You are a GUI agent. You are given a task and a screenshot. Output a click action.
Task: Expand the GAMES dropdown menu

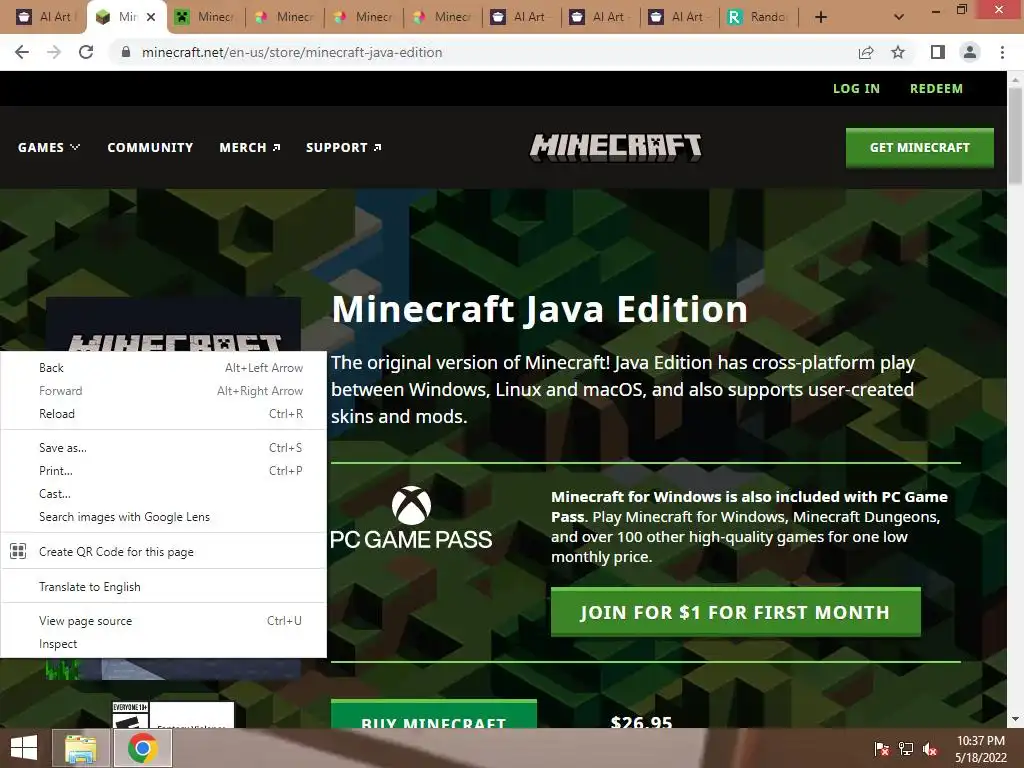49,148
